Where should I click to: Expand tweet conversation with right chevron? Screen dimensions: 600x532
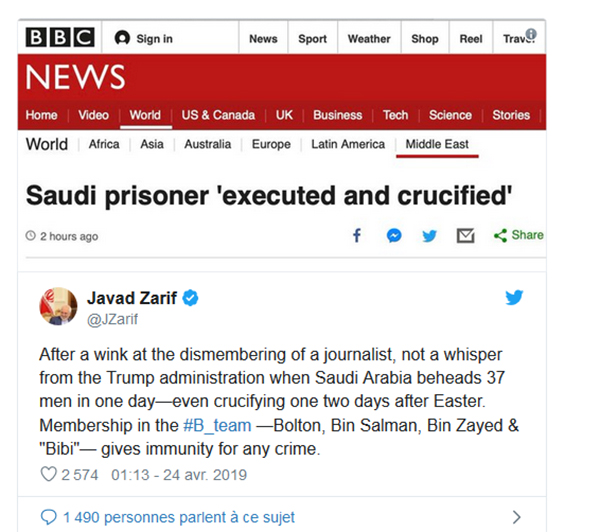tap(516, 517)
